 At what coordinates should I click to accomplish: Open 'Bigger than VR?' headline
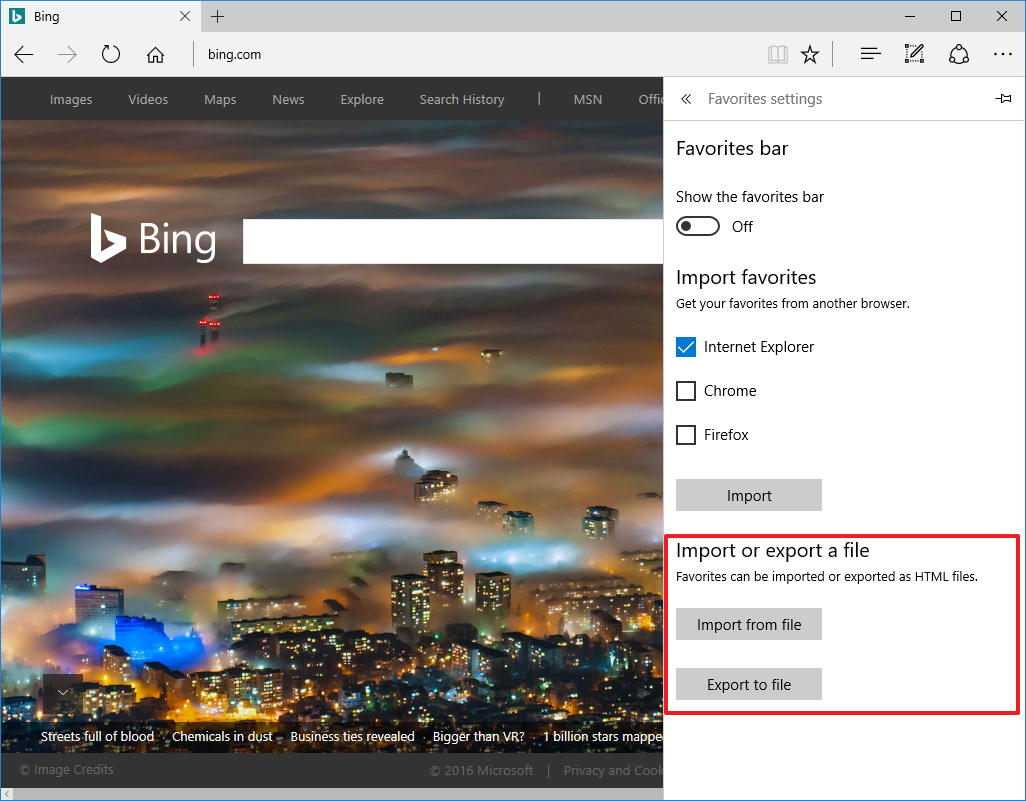pyautogui.click(x=478, y=737)
